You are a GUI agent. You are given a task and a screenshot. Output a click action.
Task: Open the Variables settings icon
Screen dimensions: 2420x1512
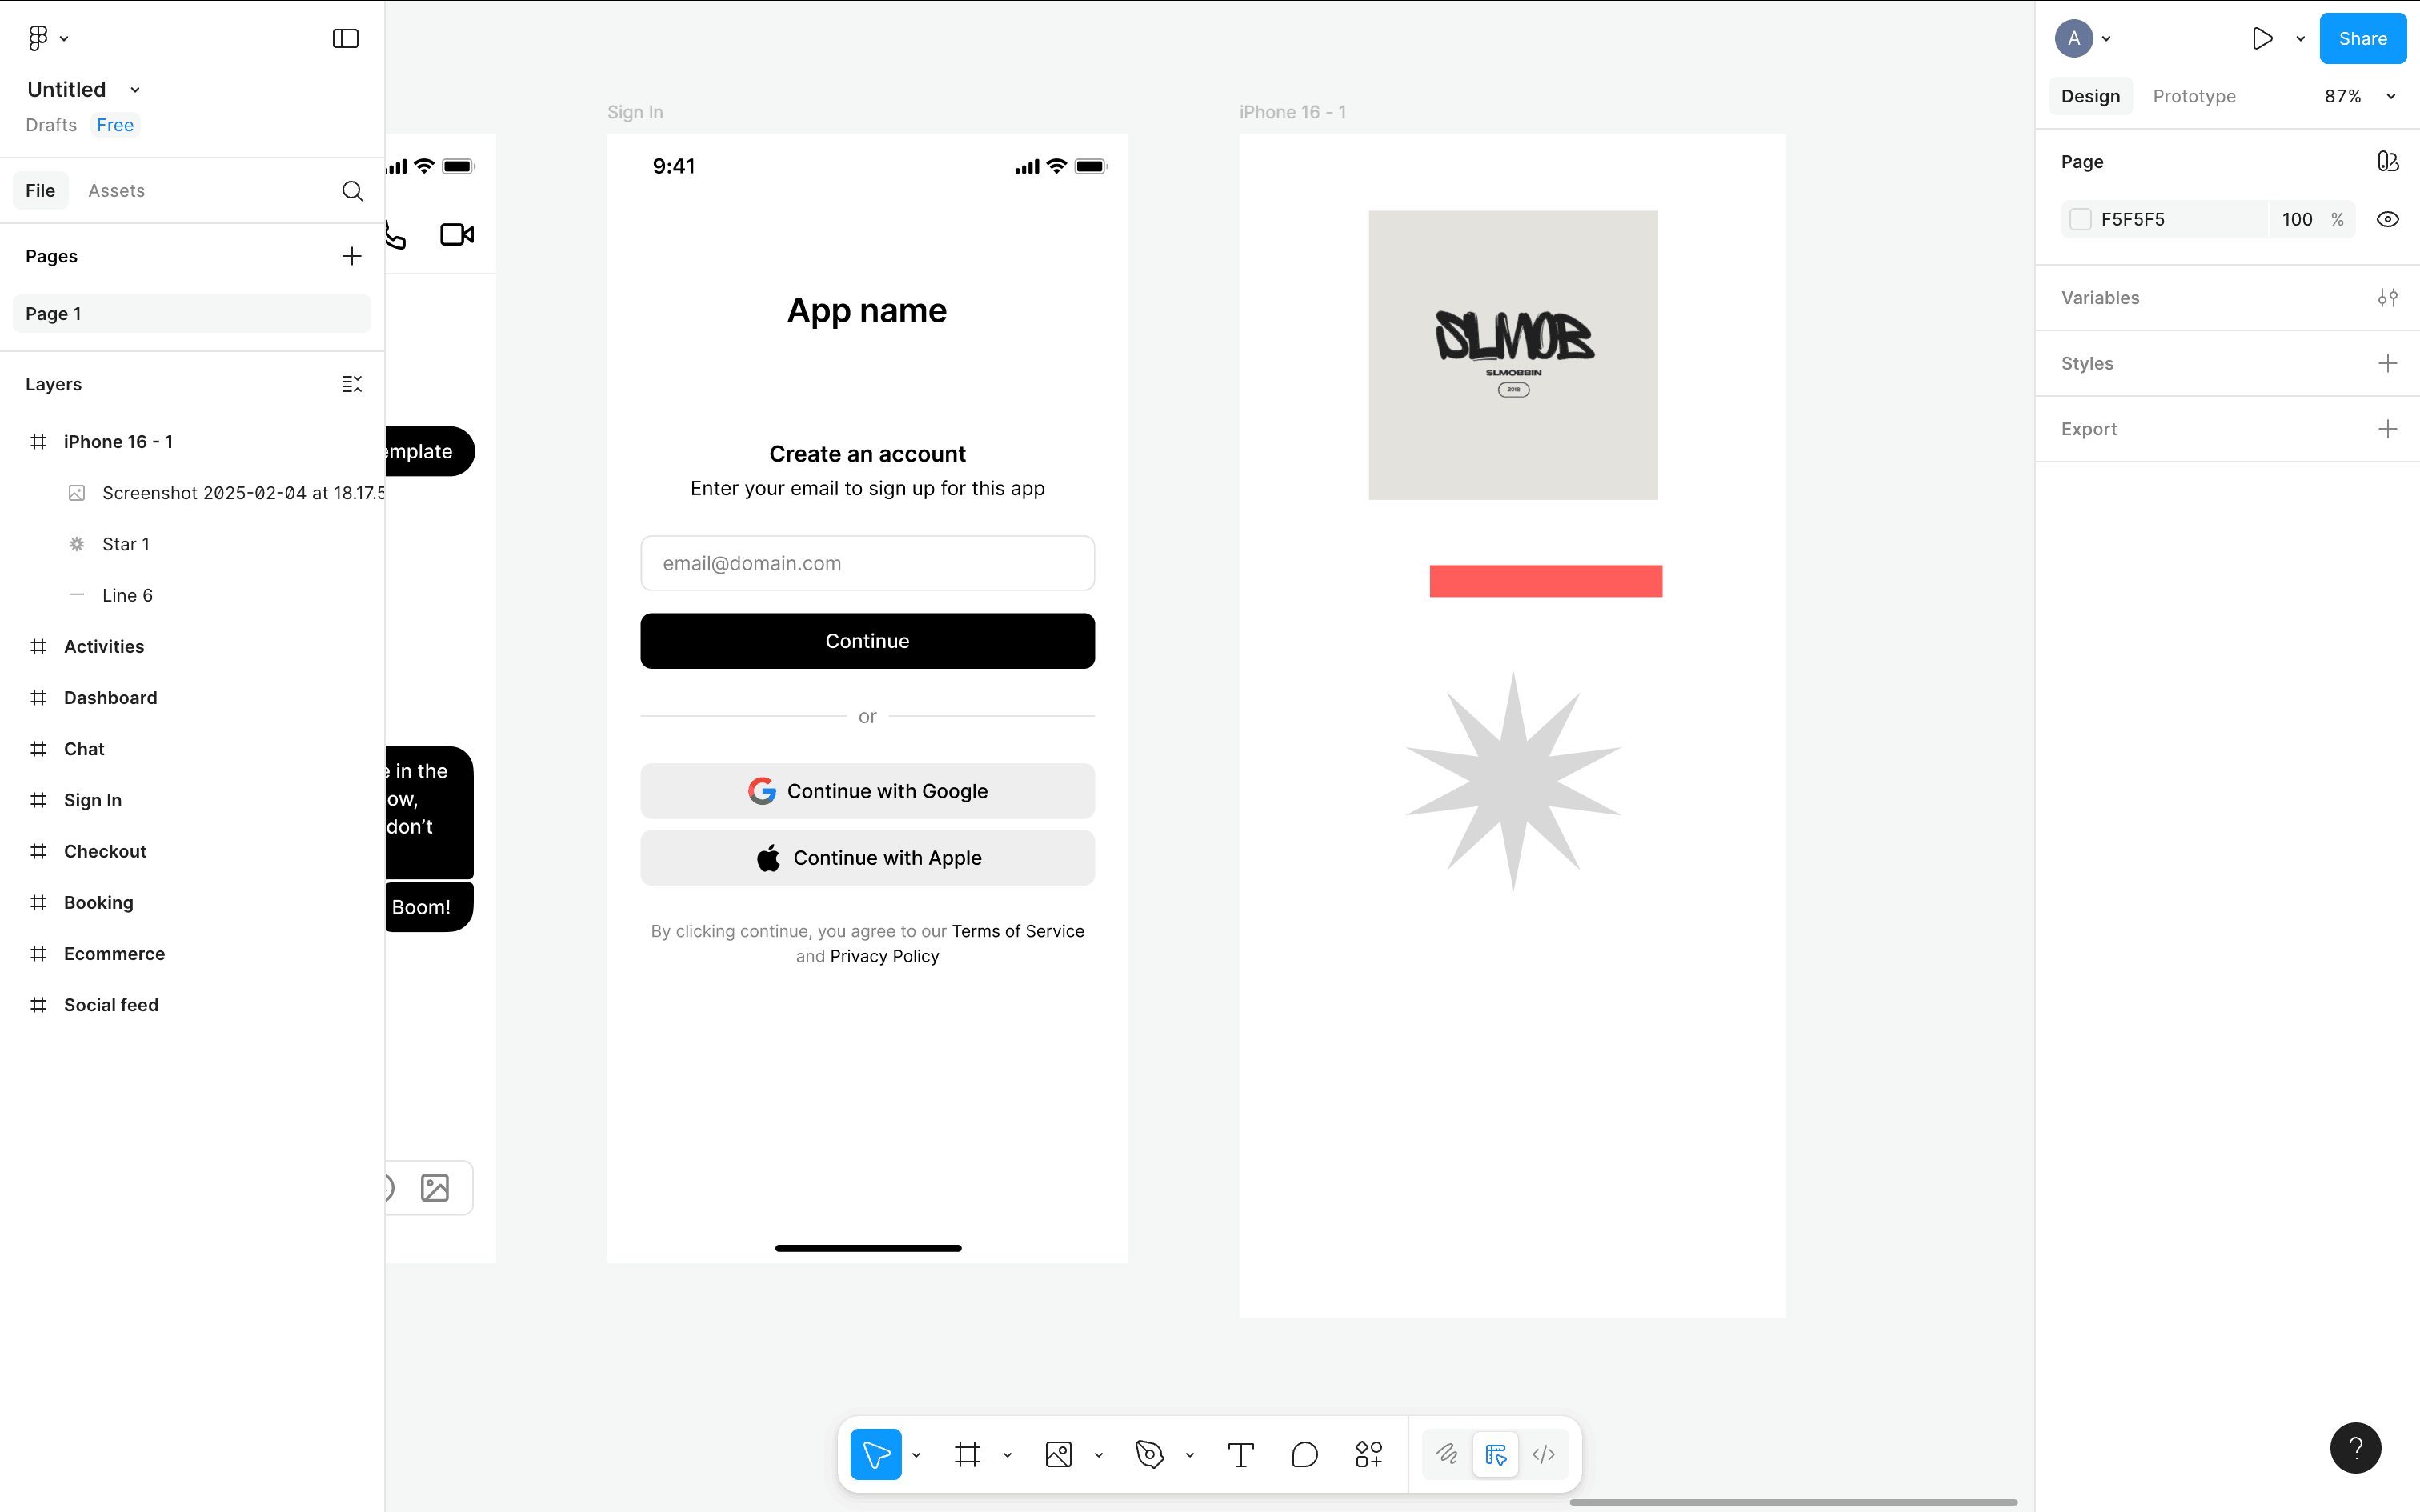2387,298
